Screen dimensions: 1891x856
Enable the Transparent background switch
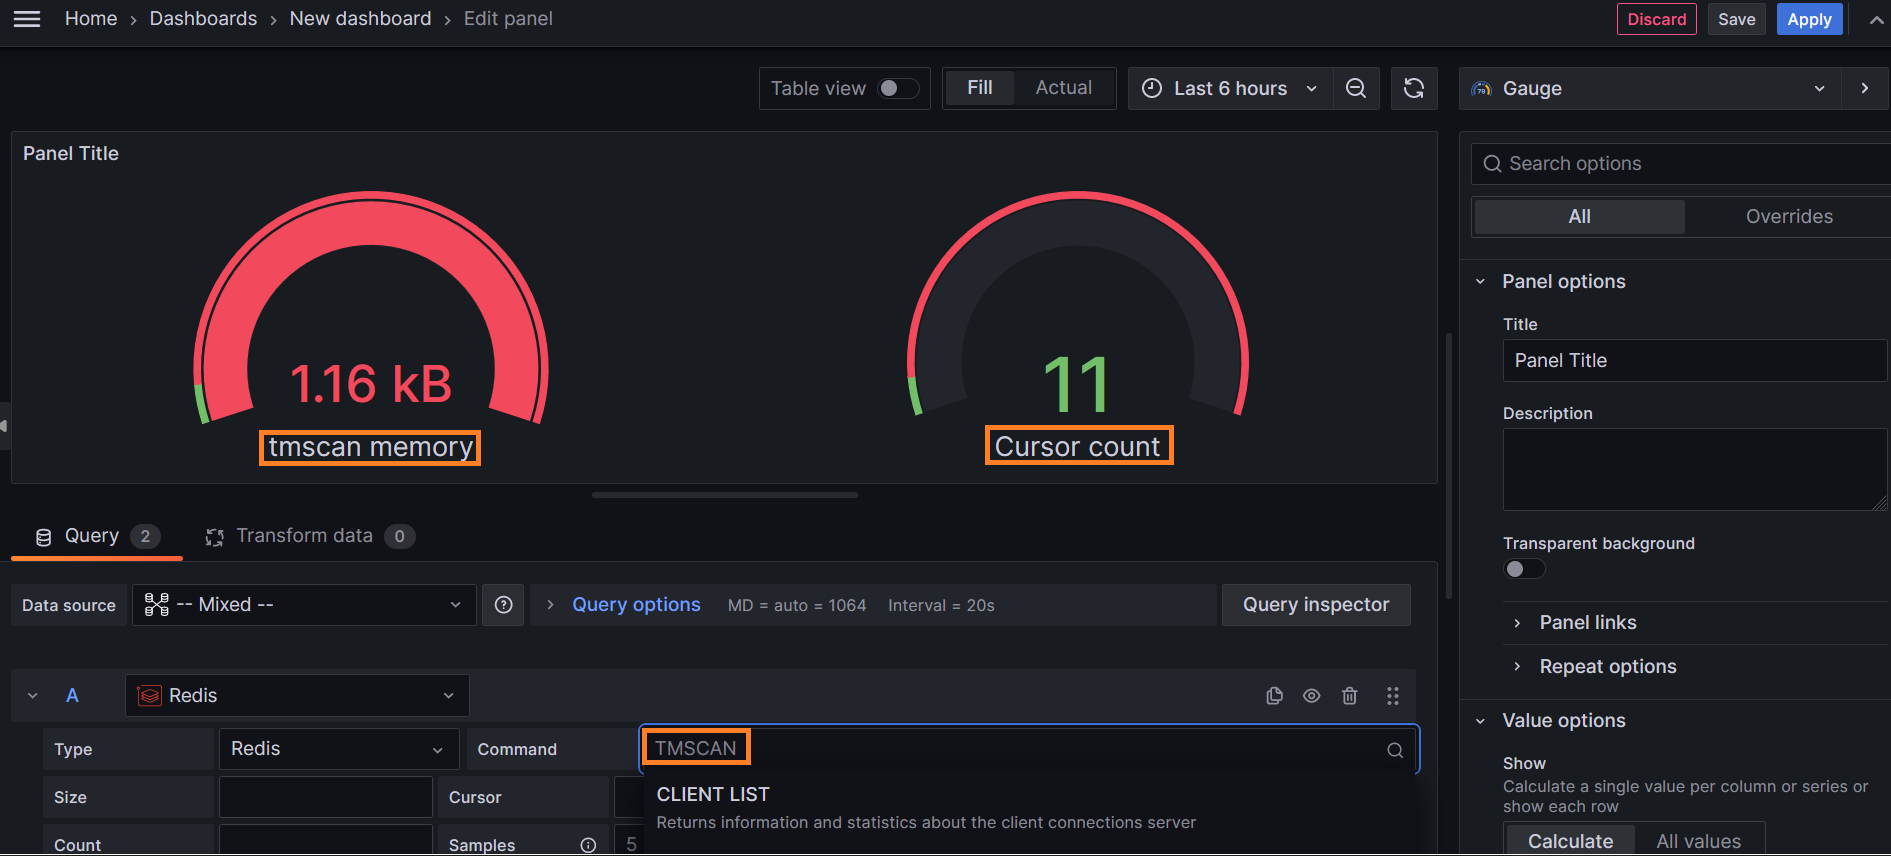coord(1524,569)
